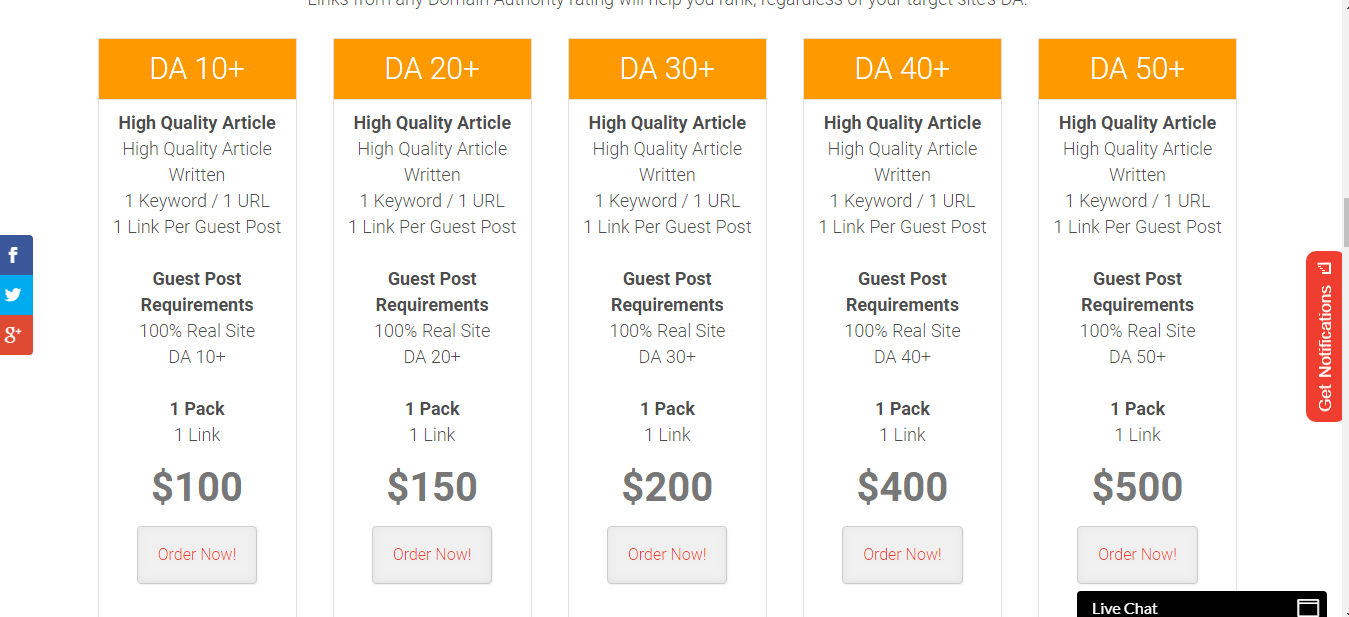Click "1 Link" in DA 30+ card
The height and width of the screenshot is (617, 1349).
click(667, 435)
